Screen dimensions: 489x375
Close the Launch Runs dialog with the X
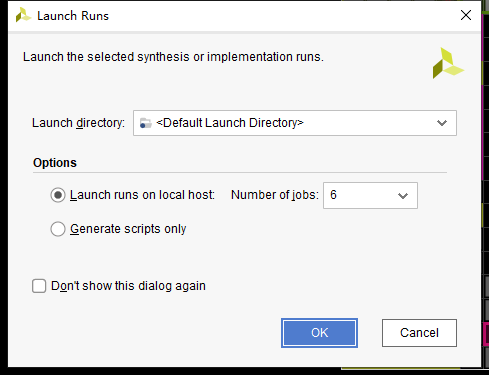[466, 15]
